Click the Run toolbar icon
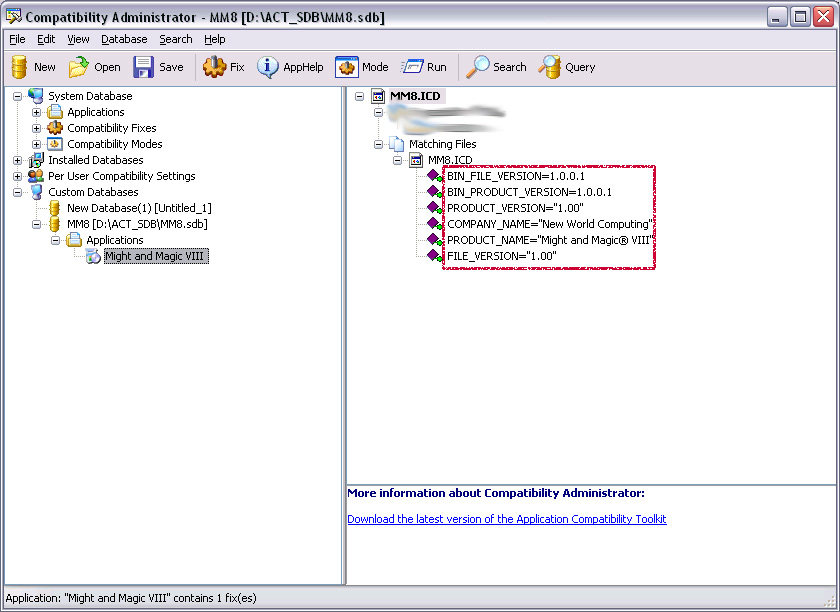The height and width of the screenshot is (612, 840). (412, 67)
